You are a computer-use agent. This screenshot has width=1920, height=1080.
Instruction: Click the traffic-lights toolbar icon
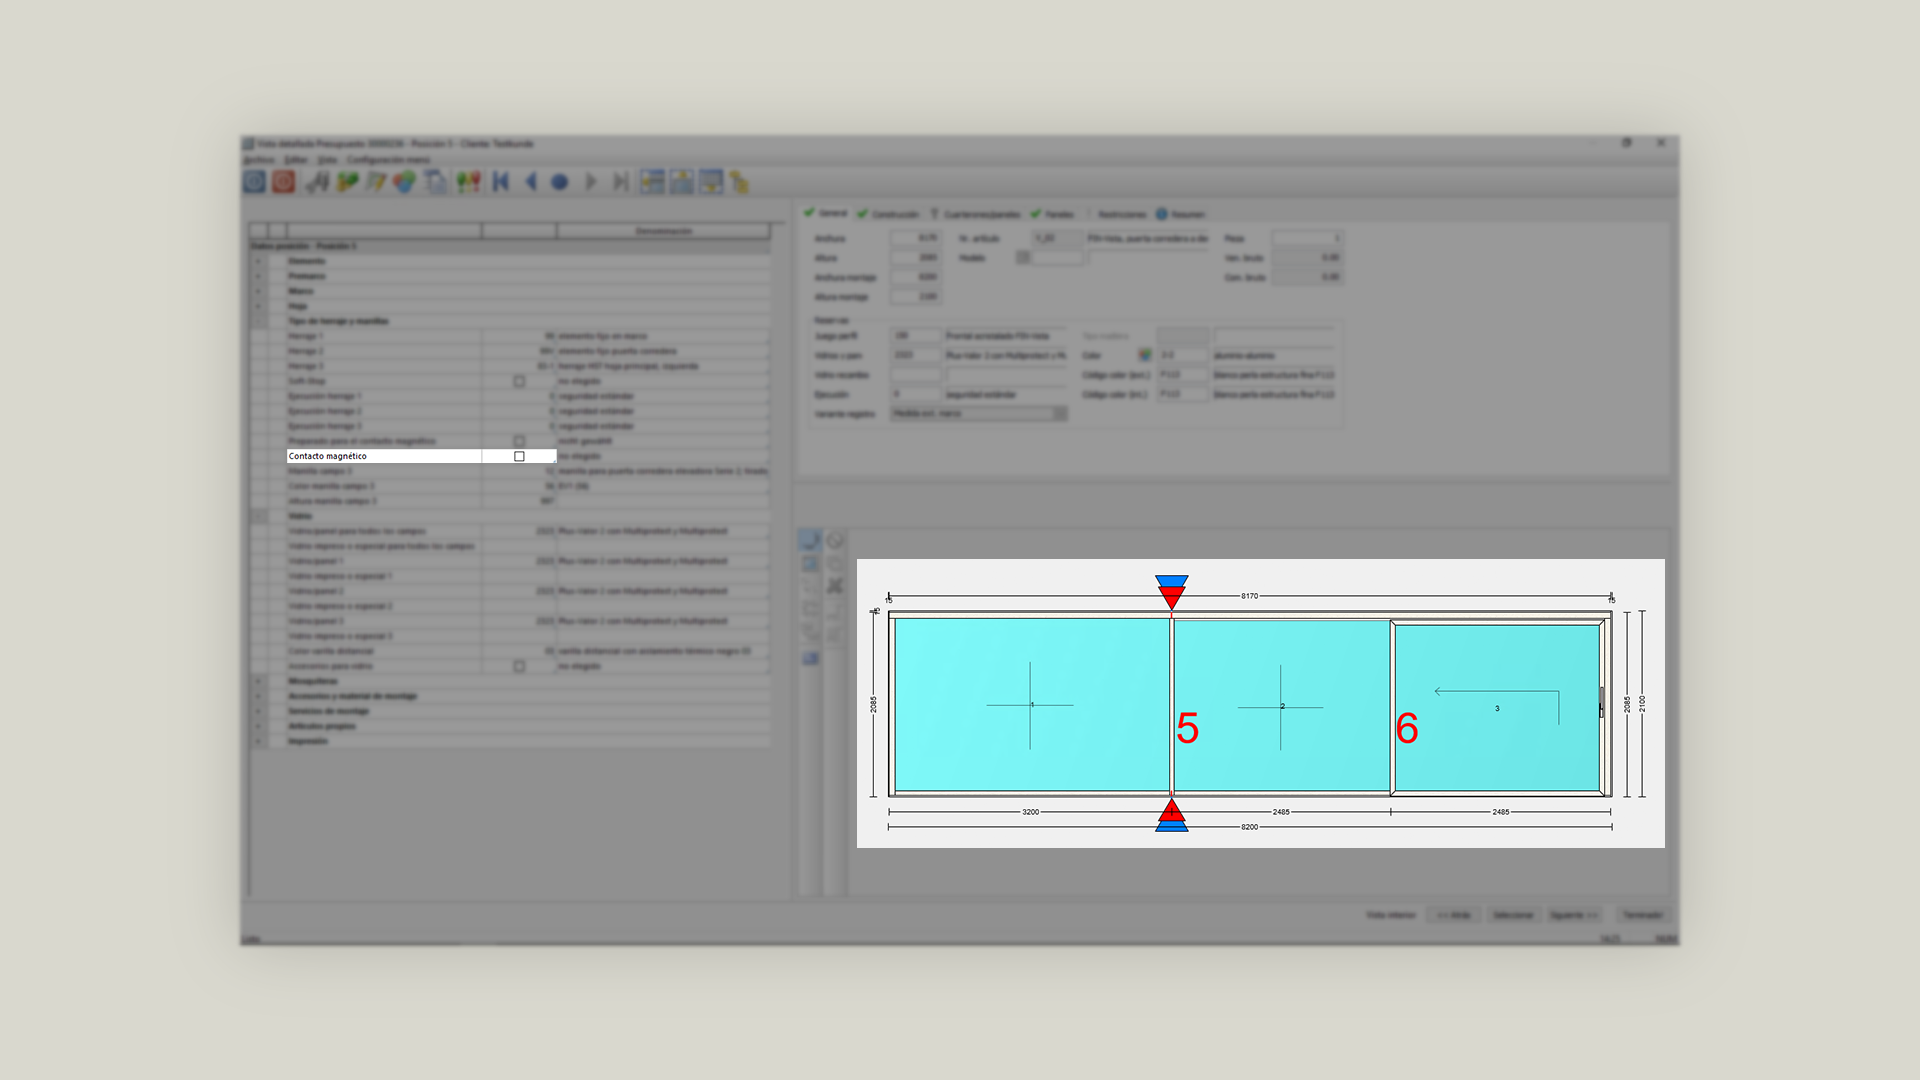(468, 182)
